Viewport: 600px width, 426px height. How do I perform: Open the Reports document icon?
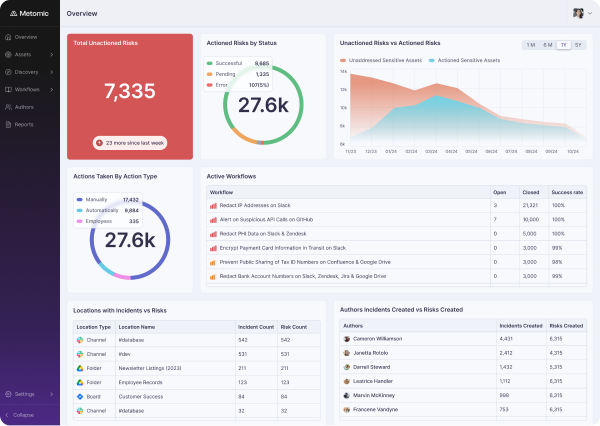pos(8,124)
